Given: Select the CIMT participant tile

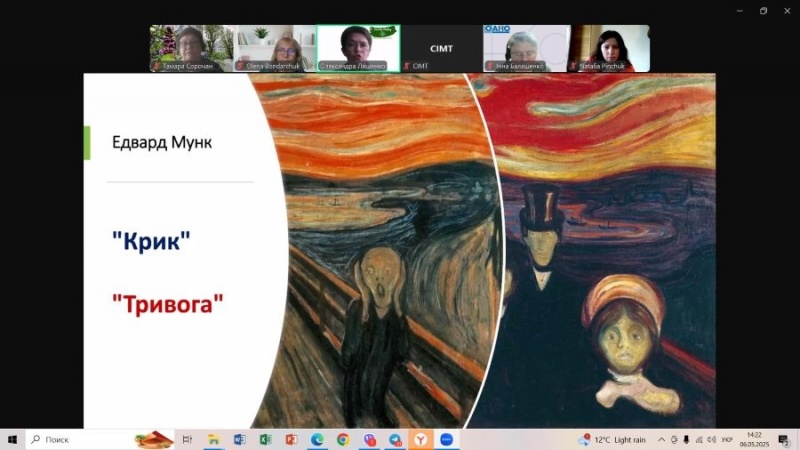Looking at the screenshot, I should [x=441, y=48].
